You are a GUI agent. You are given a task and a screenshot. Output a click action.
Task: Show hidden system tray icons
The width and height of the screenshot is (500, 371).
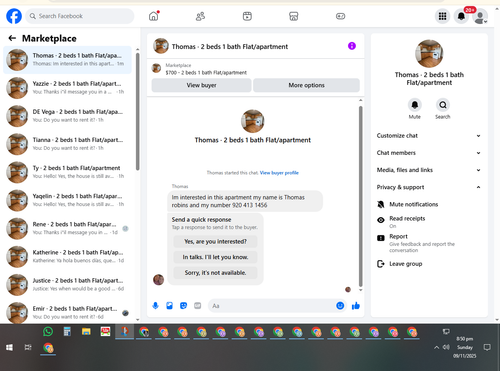pos(436,347)
